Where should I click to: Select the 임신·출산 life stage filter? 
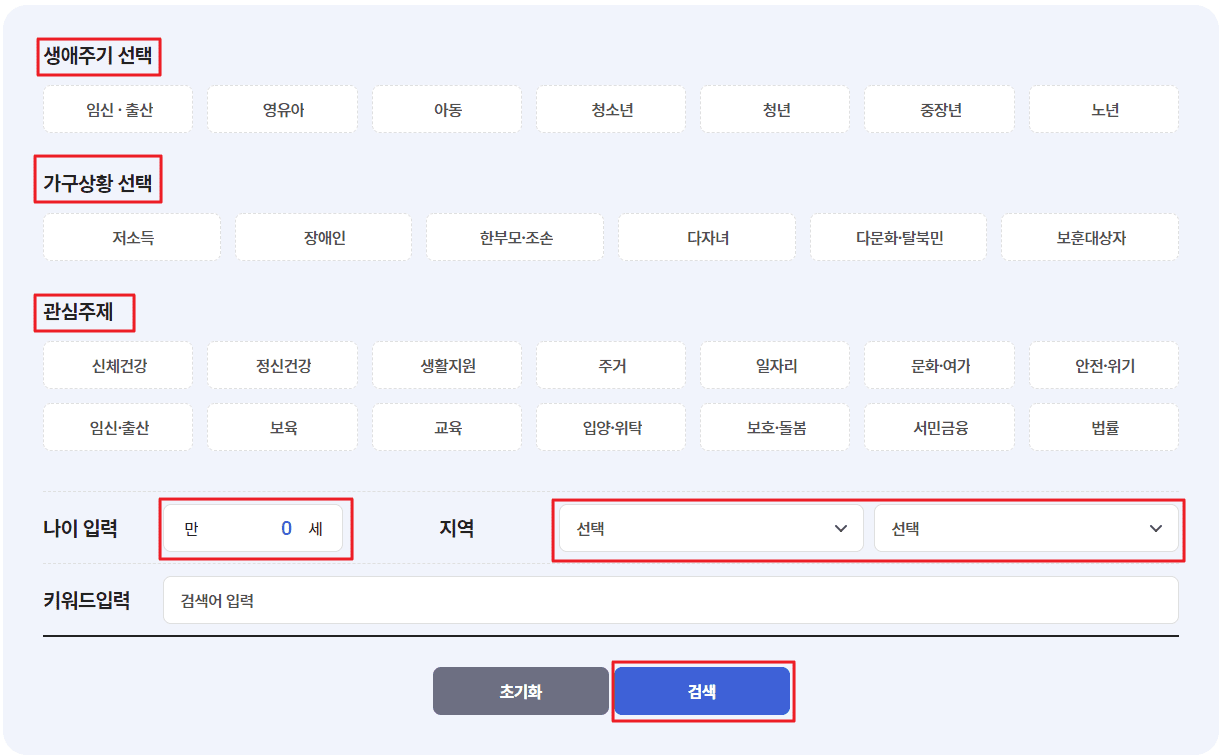click(117, 109)
